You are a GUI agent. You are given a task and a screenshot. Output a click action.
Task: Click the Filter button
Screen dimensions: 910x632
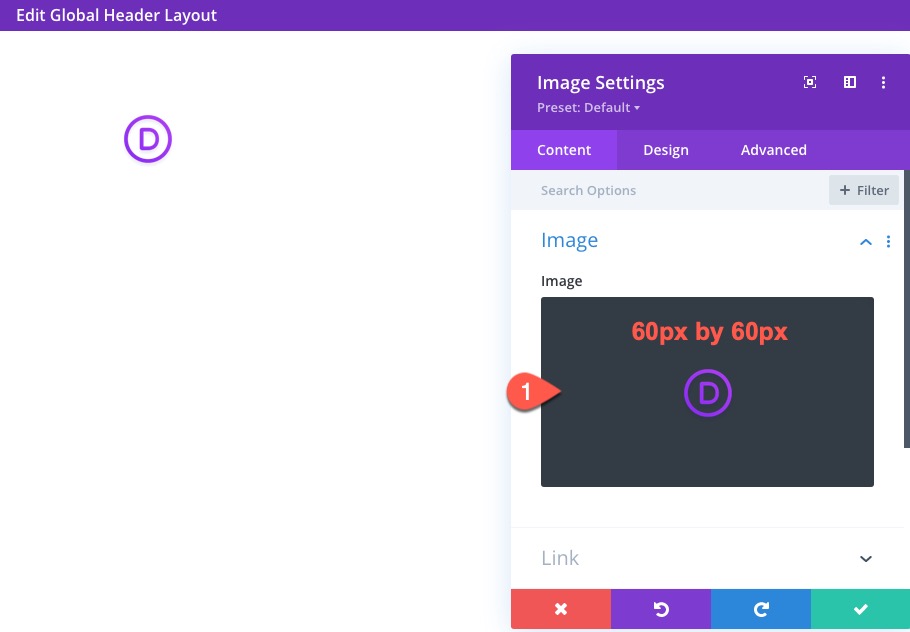tap(864, 190)
